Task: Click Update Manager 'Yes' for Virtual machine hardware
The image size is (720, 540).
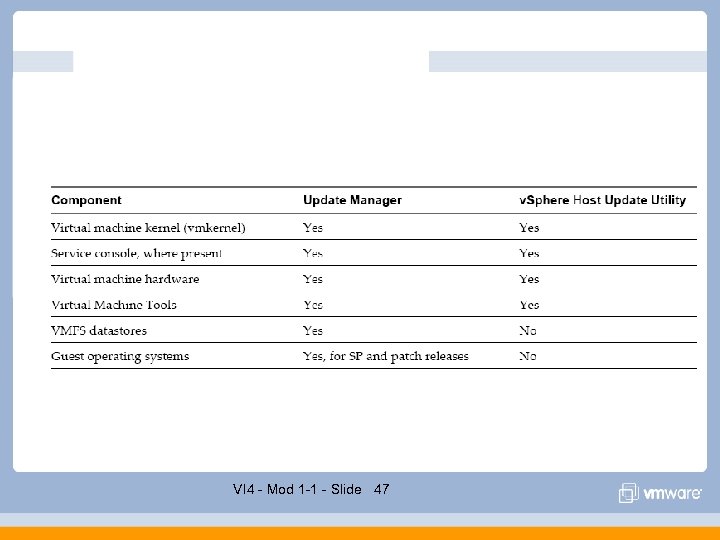Action: [313, 279]
